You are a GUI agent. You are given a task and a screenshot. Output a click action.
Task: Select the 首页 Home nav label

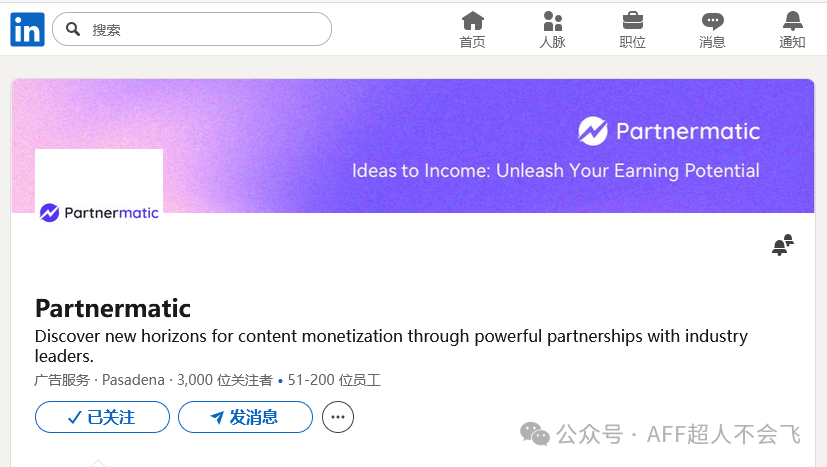472,42
